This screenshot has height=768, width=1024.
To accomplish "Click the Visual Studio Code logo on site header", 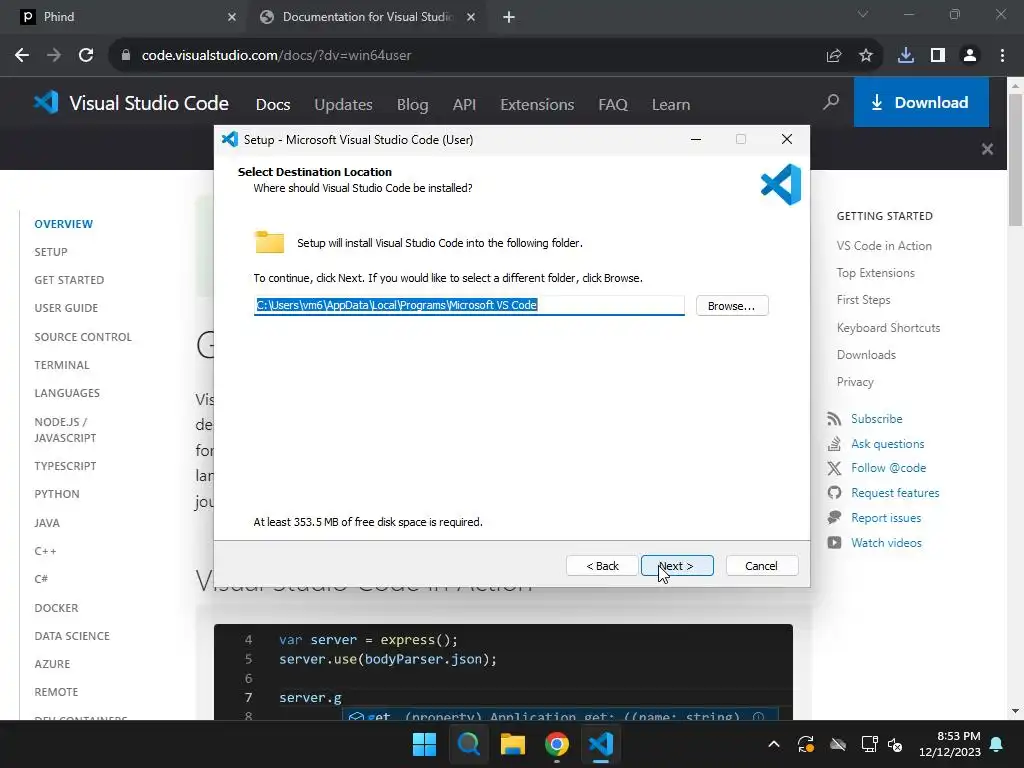I will 131,103.
